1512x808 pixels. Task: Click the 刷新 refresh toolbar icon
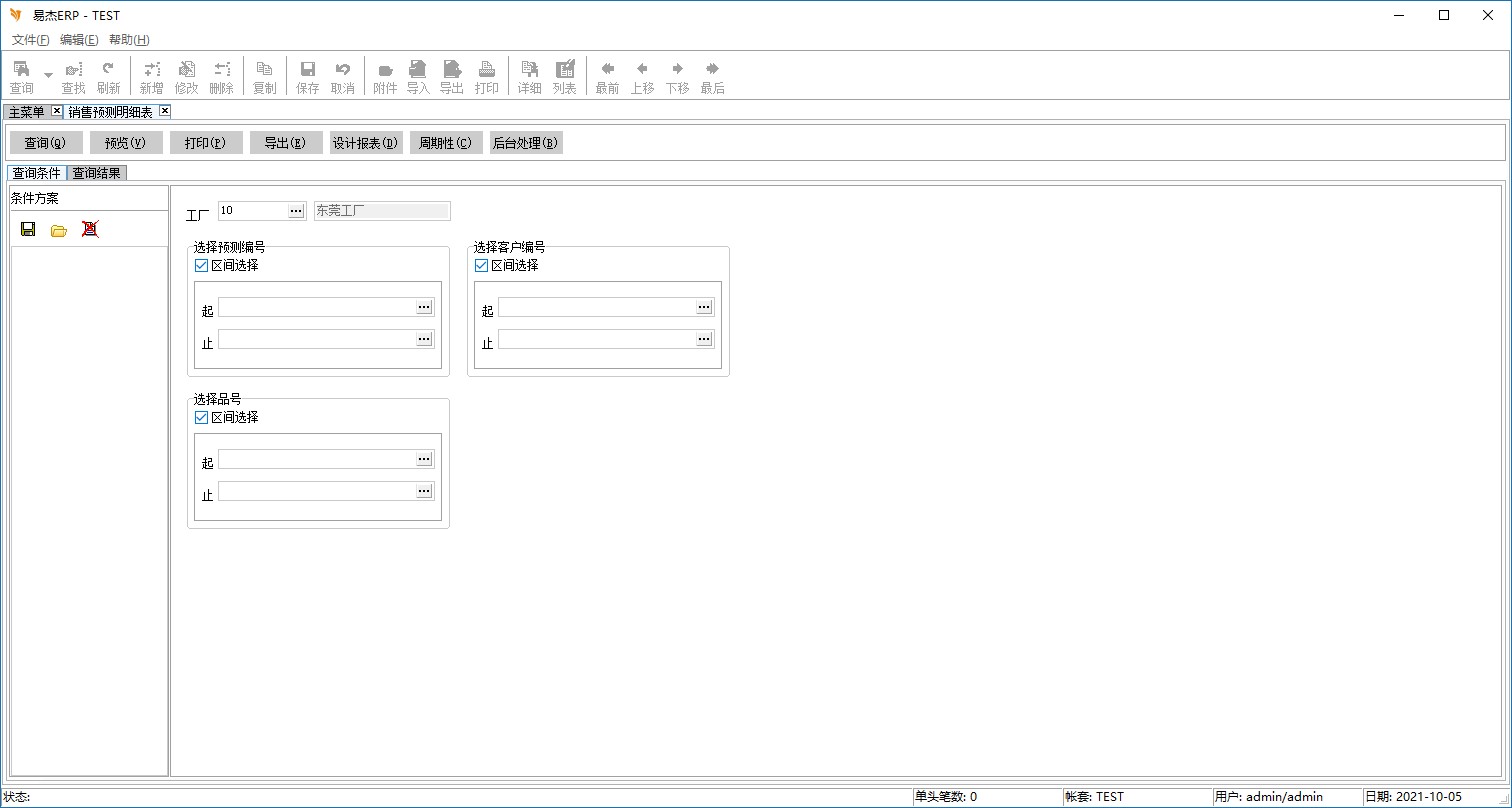[x=108, y=76]
